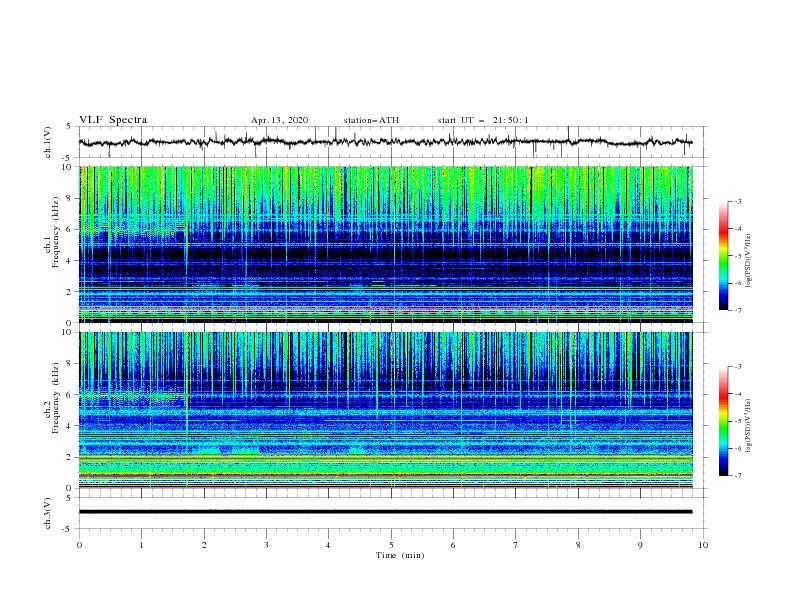Viewport: 792px width, 612px height.
Task: Click the "-3" label on ch.1 colorbar
Action: point(737,202)
